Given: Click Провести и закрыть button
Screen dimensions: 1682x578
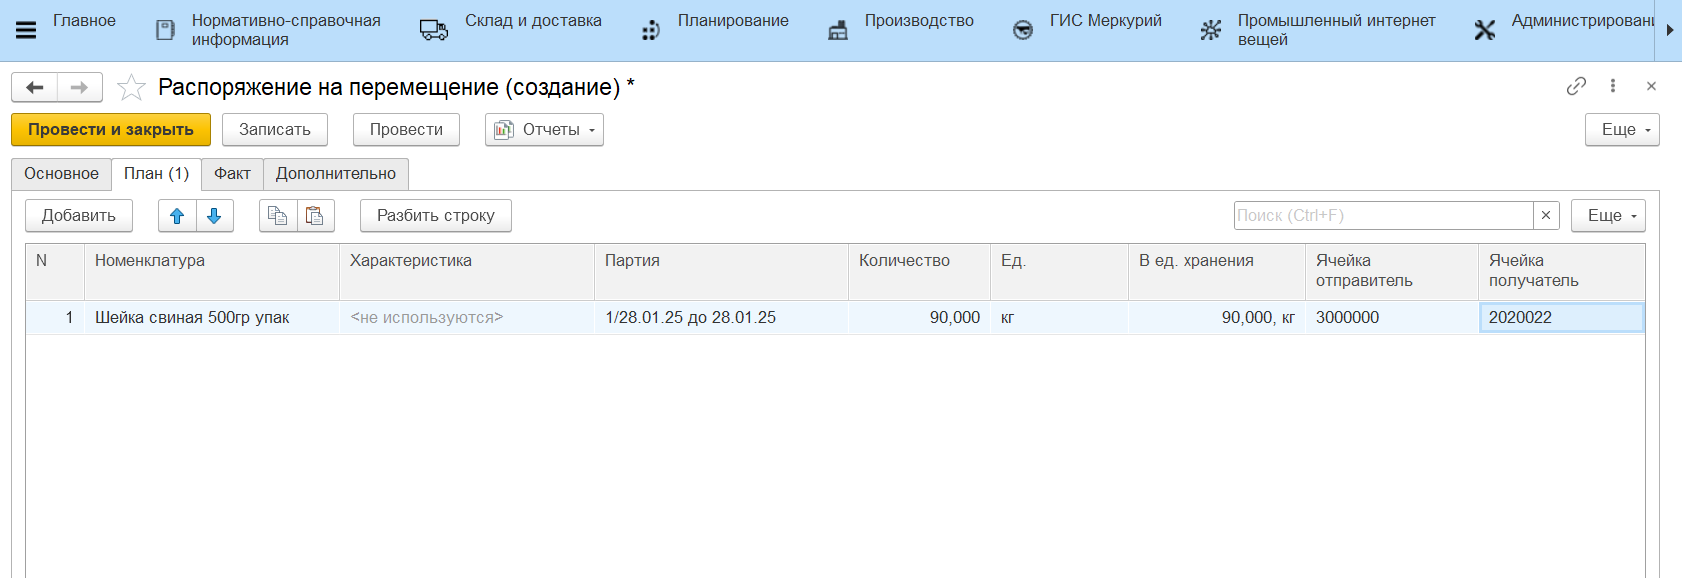Looking at the screenshot, I should click(111, 130).
